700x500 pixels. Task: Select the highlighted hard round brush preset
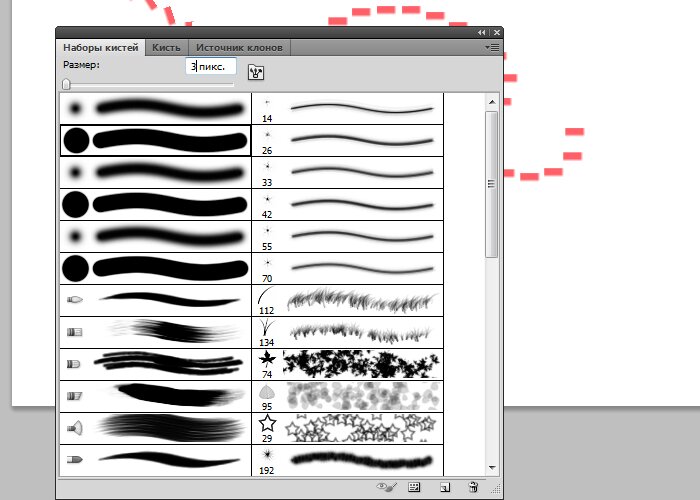[155, 140]
